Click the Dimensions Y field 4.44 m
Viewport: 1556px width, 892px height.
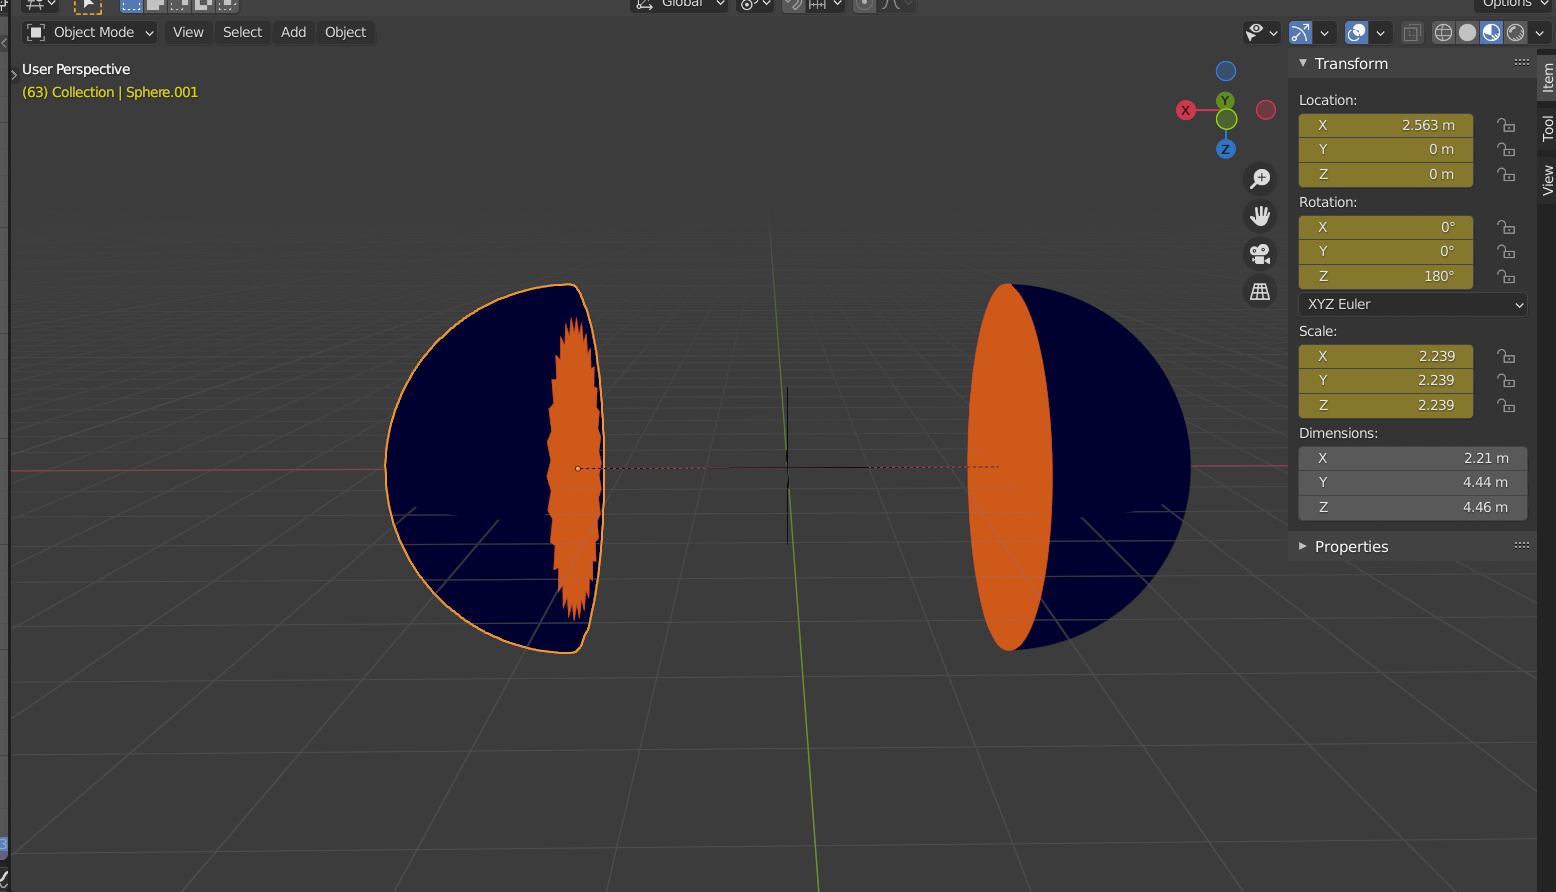(1413, 482)
